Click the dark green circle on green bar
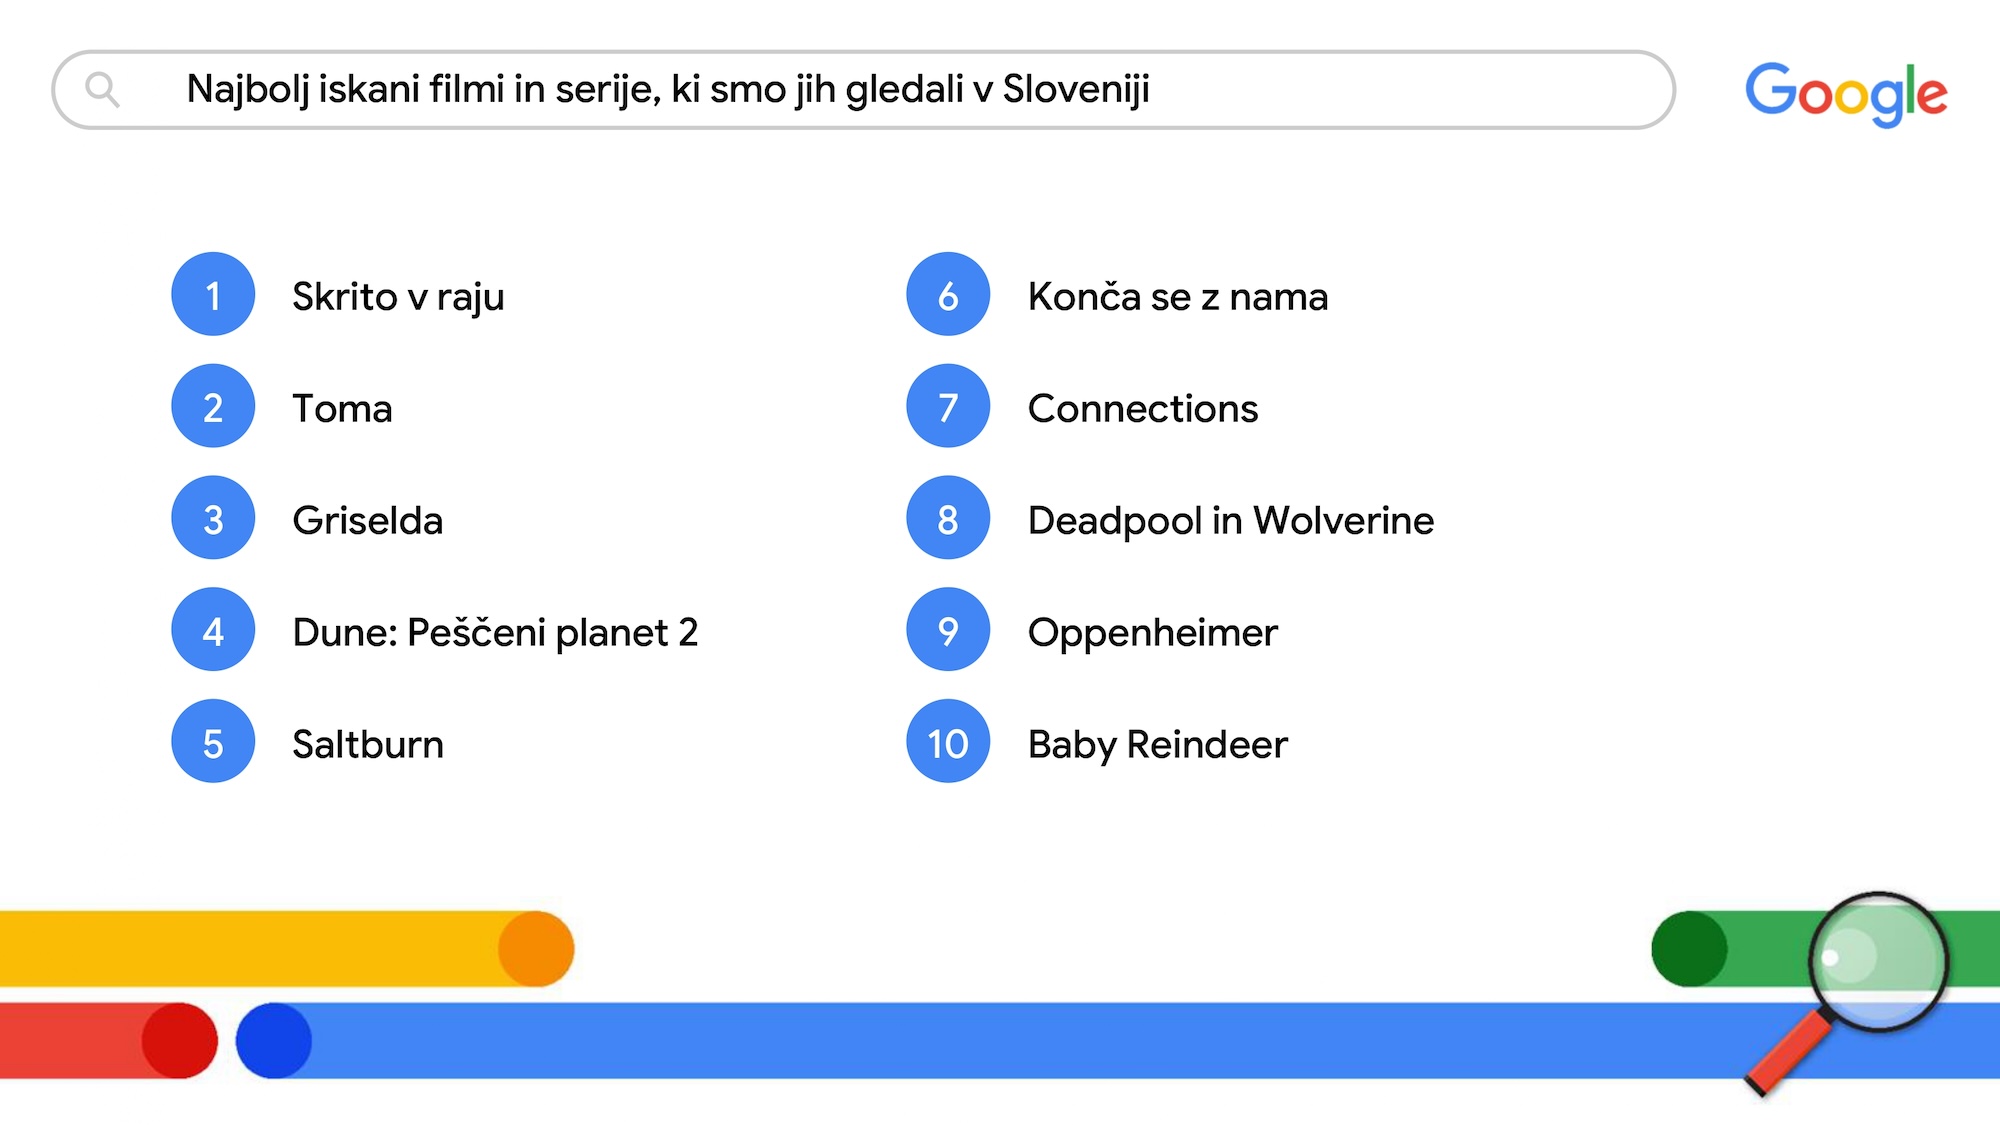2000x1125 pixels. [1689, 949]
